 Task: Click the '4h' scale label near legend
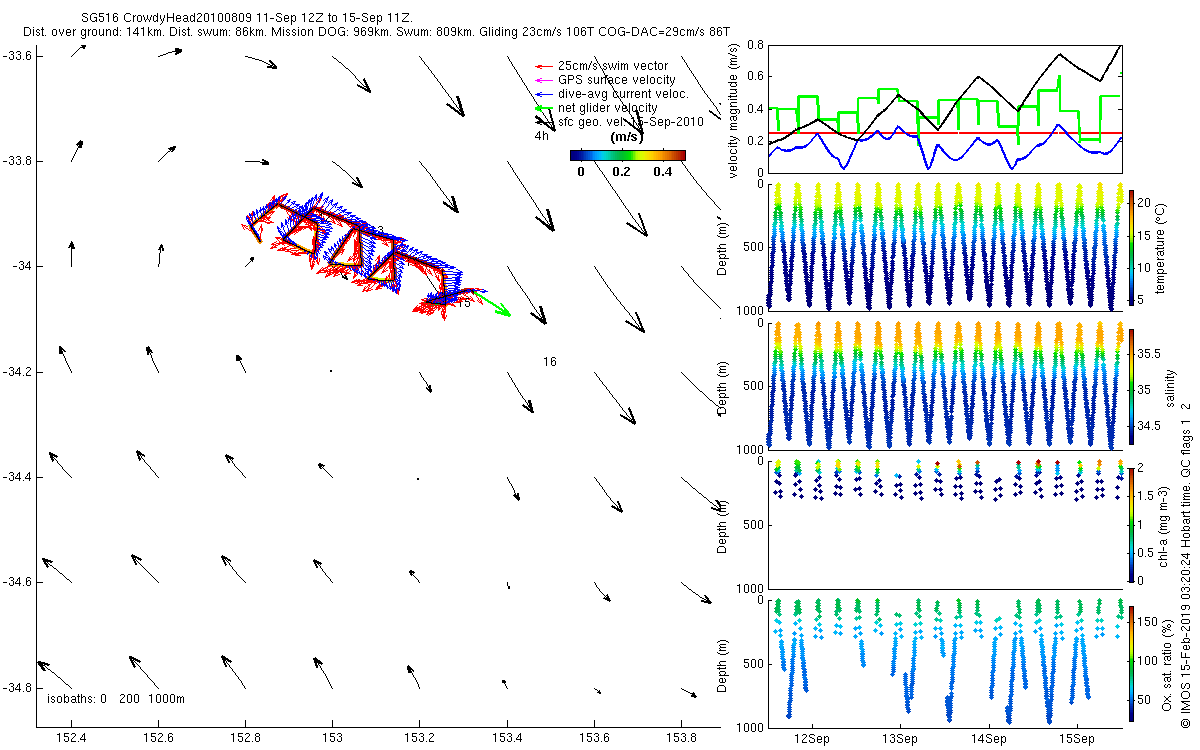click(541, 136)
